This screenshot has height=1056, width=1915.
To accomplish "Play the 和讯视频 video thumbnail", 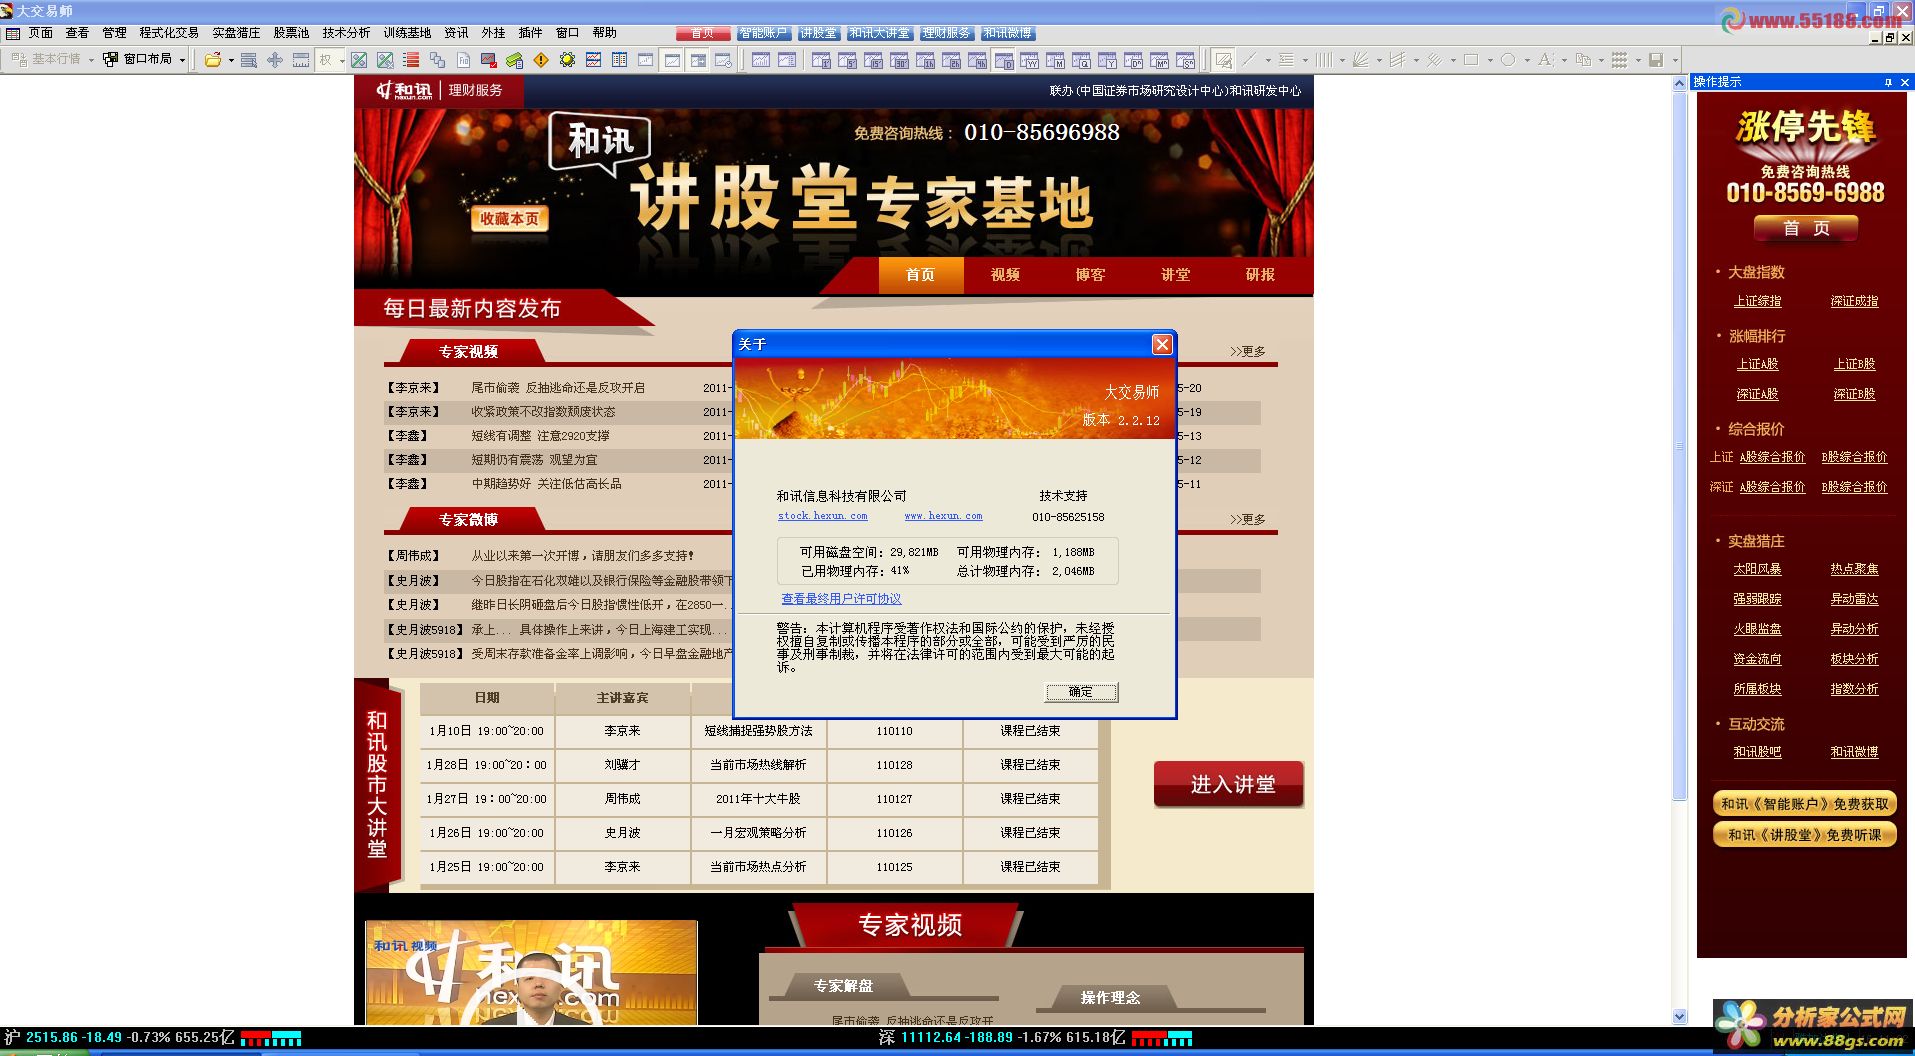I will pos(531,973).
